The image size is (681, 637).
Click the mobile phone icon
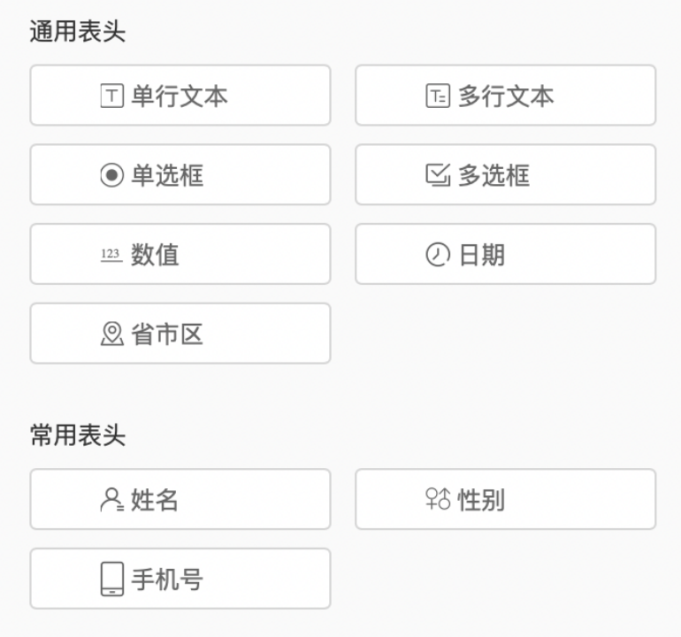(112, 579)
